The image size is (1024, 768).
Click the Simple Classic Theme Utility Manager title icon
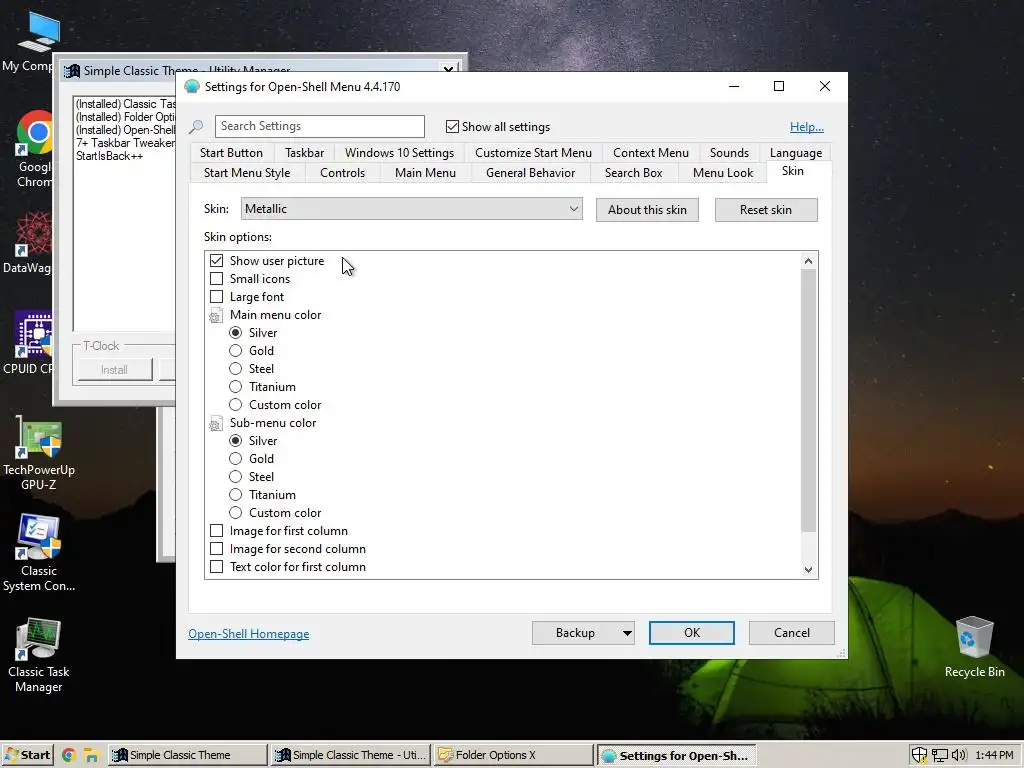coord(72,71)
